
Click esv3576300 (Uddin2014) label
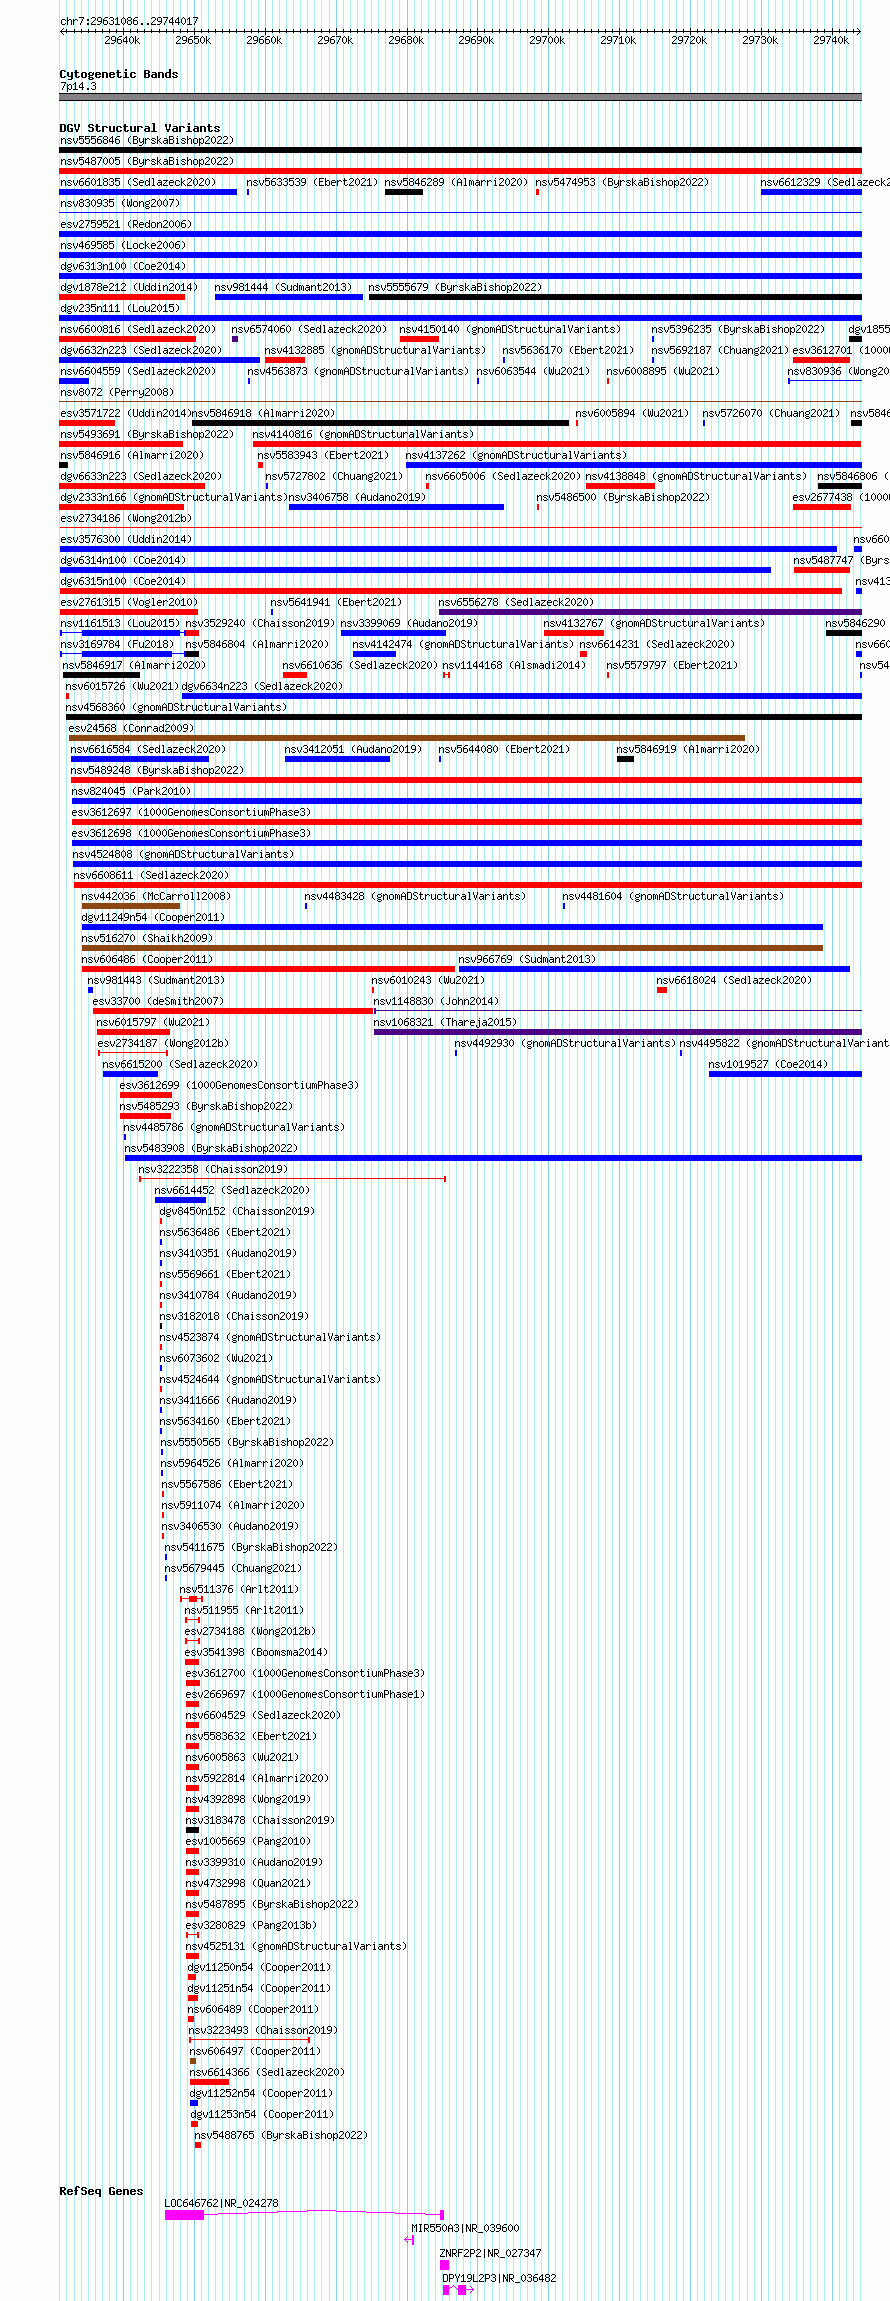[x=126, y=539]
